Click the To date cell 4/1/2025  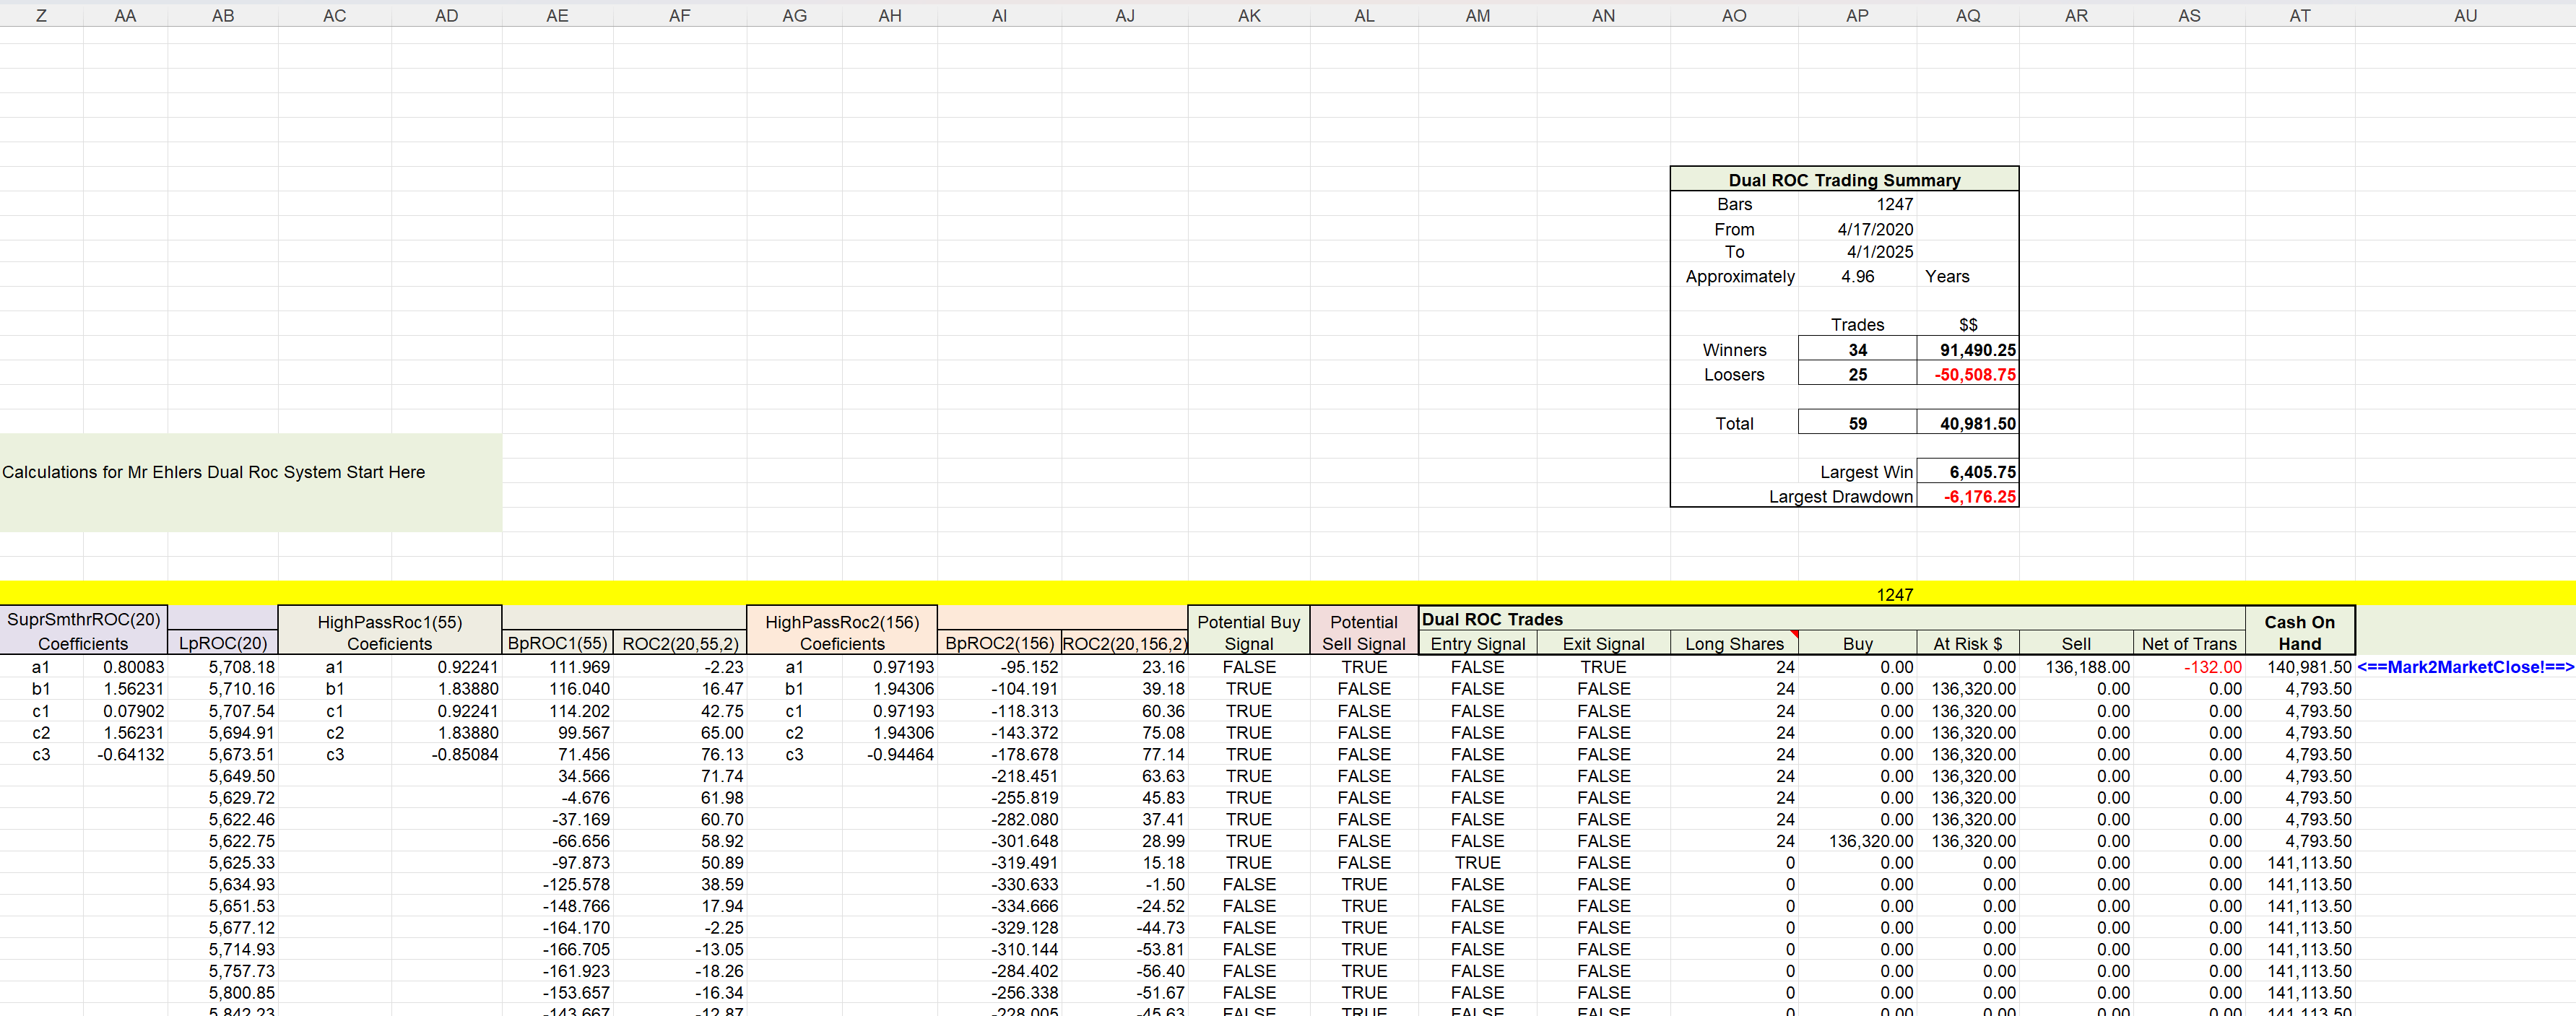click(x=1878, y=252)
